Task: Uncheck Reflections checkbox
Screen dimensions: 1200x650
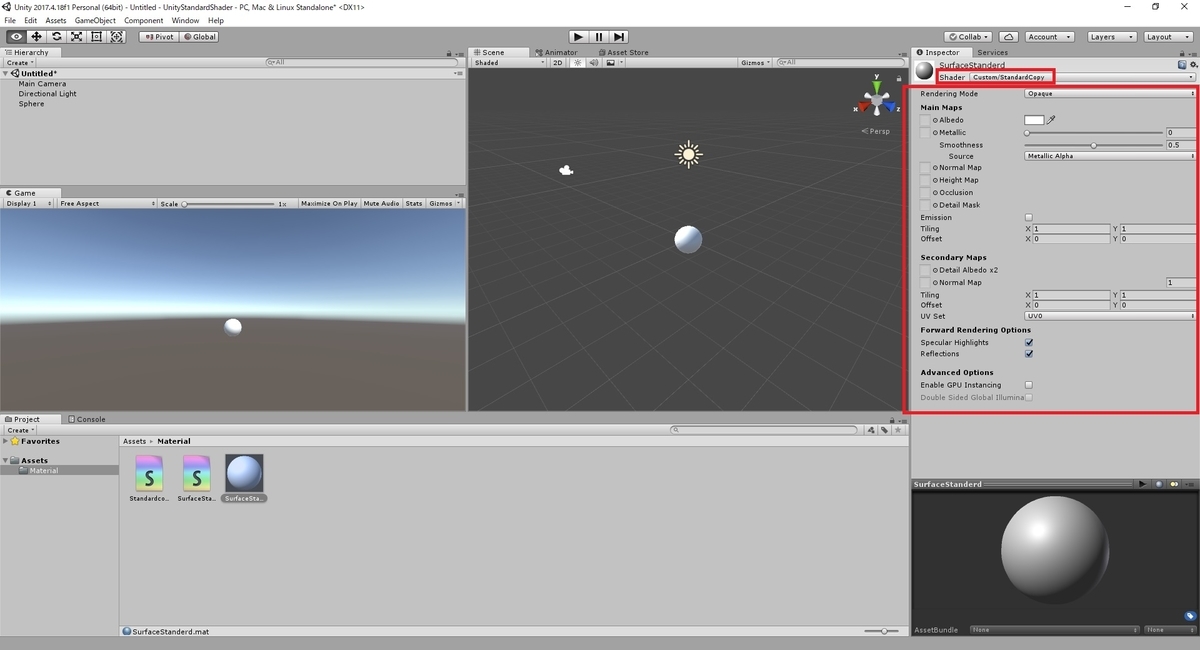Action: tap(1029, 353)
